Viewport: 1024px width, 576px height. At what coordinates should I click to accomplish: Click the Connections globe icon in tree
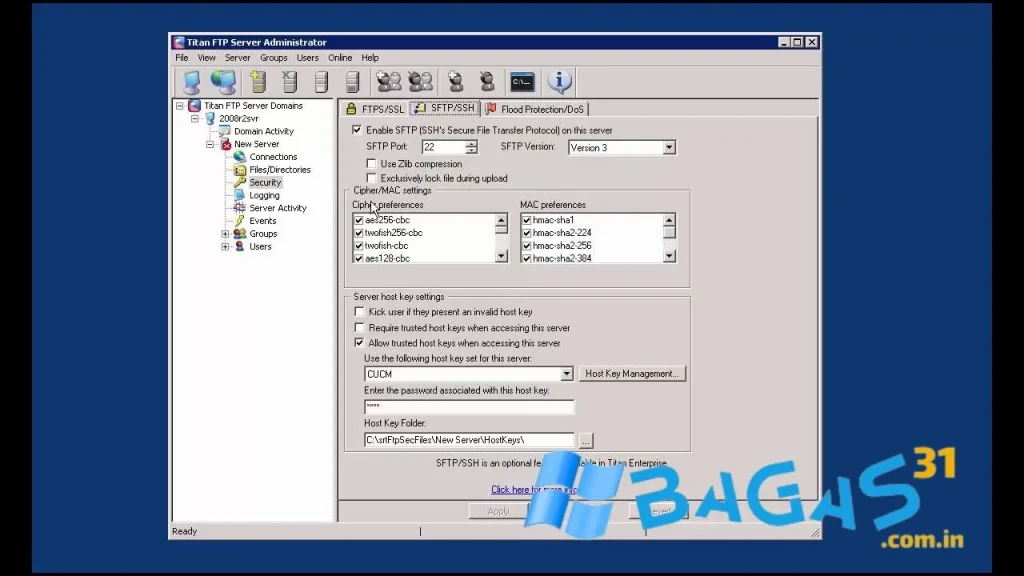(x=240, y=157)
